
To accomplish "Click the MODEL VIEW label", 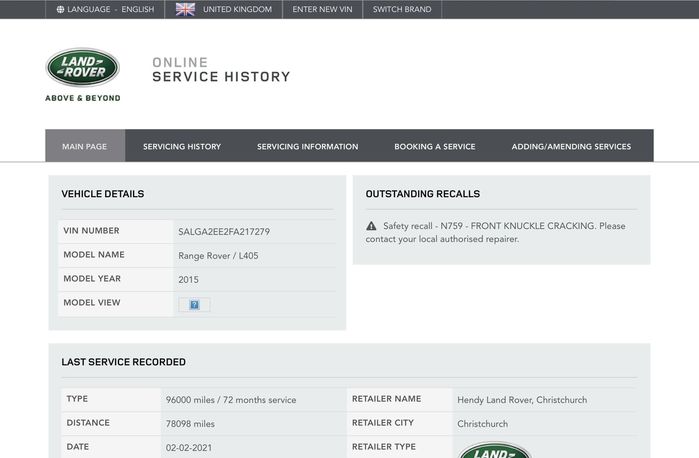I will [92, 302].
